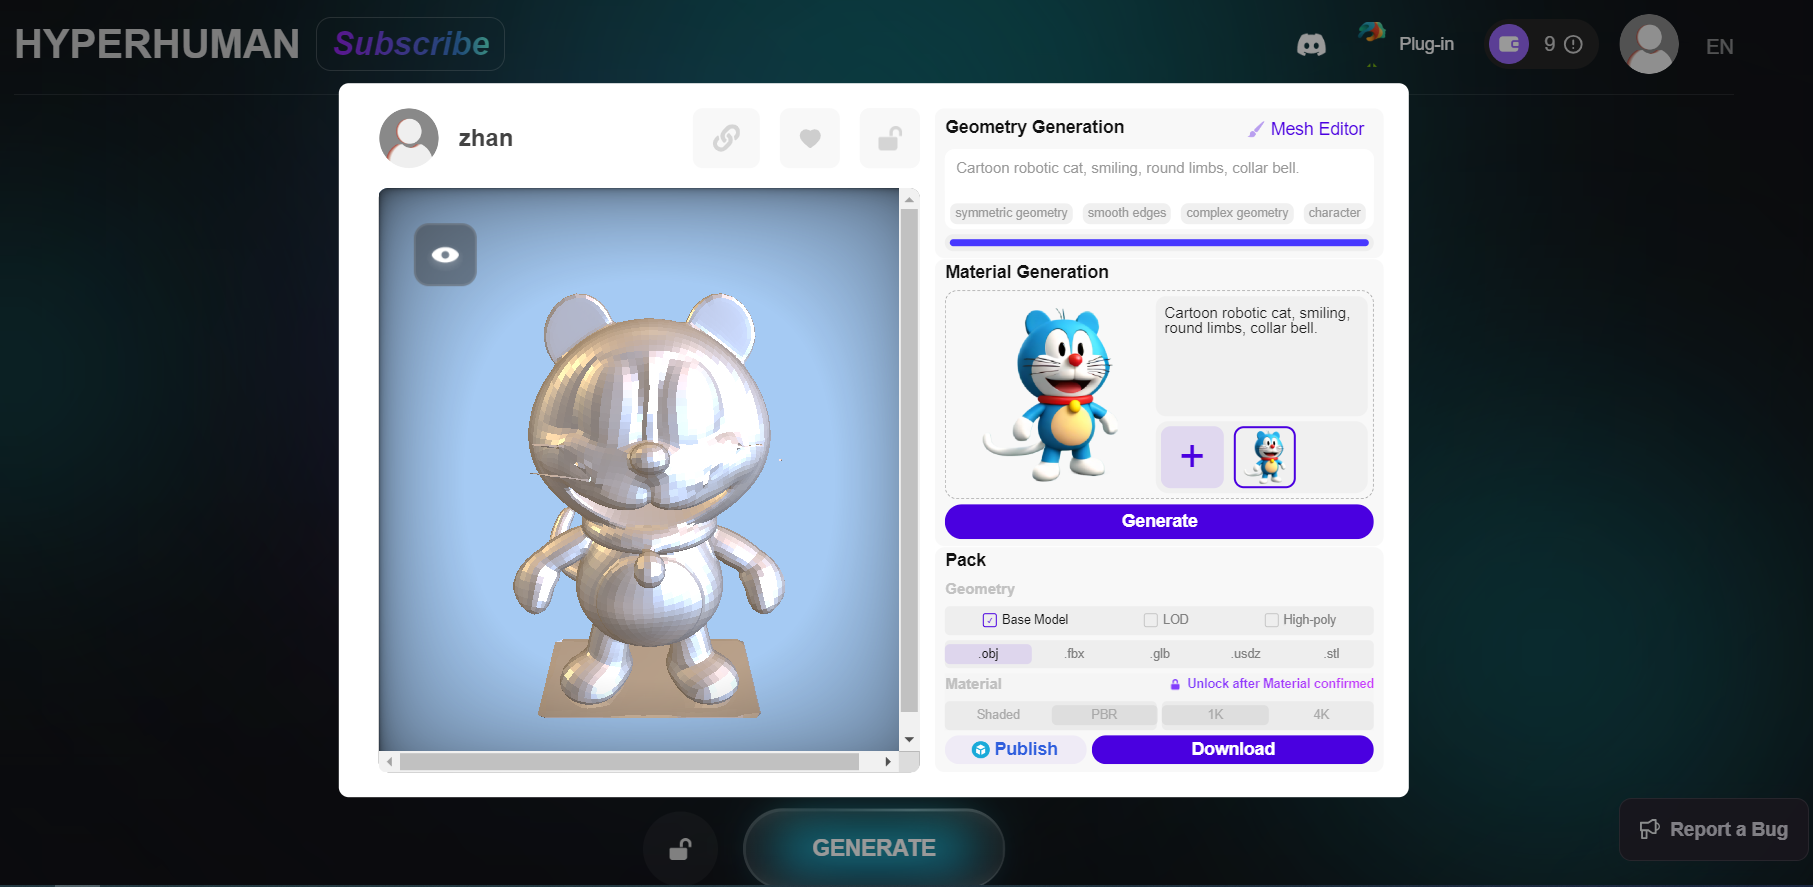Choose PBR material option
This screenshot has width=1813, height=887.
1104,715
